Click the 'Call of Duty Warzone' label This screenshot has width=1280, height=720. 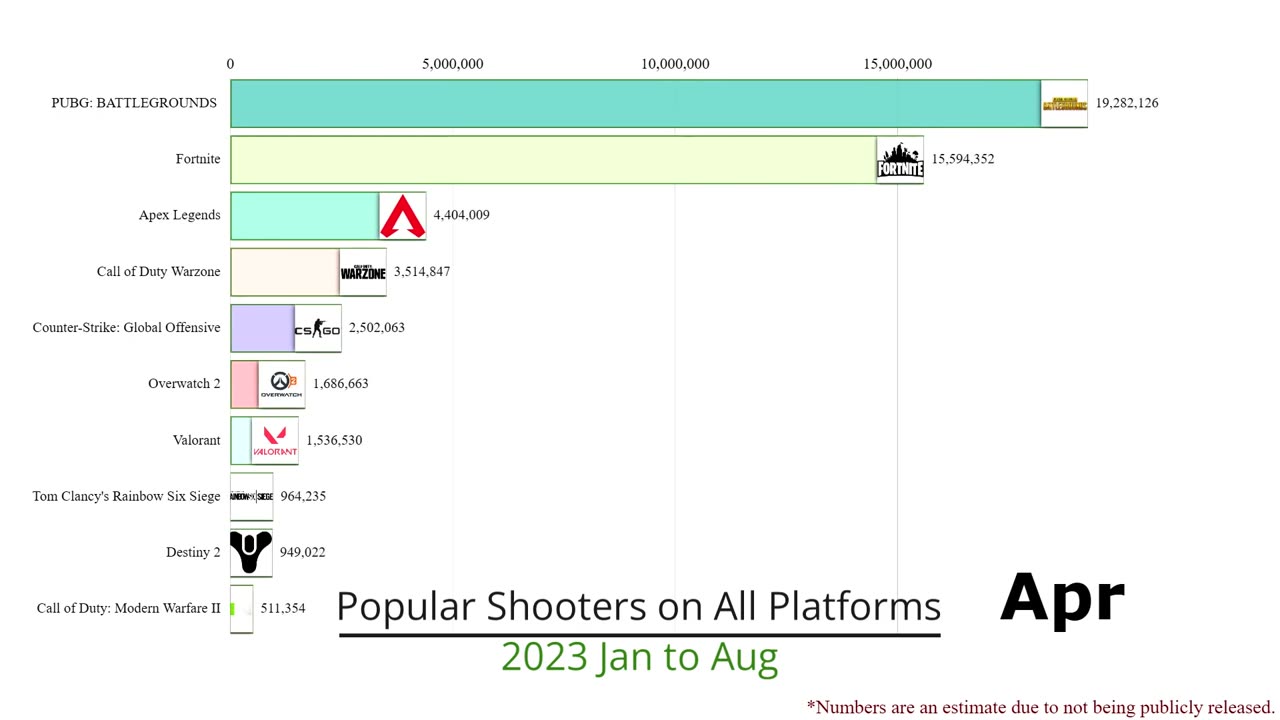[158, 271]
